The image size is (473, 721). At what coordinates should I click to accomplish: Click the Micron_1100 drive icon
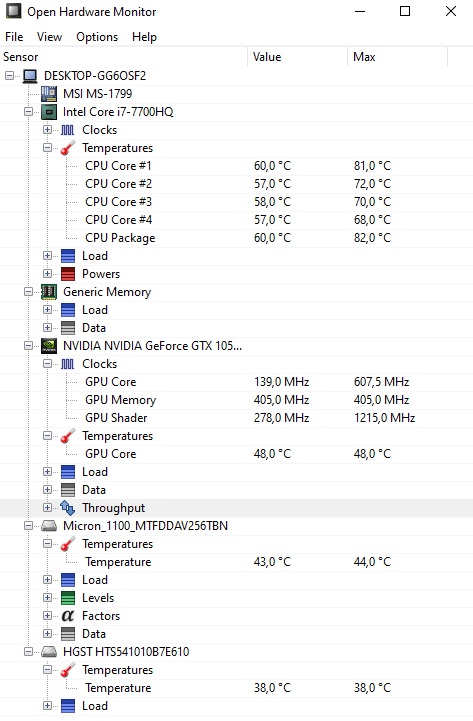pos(49,526)
